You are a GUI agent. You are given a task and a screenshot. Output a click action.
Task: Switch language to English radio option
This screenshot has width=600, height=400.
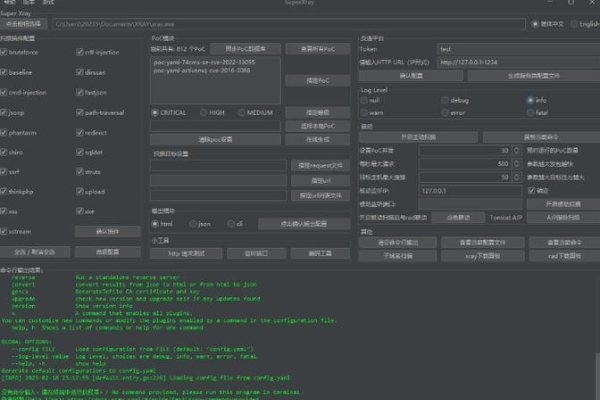click(574, 24)
